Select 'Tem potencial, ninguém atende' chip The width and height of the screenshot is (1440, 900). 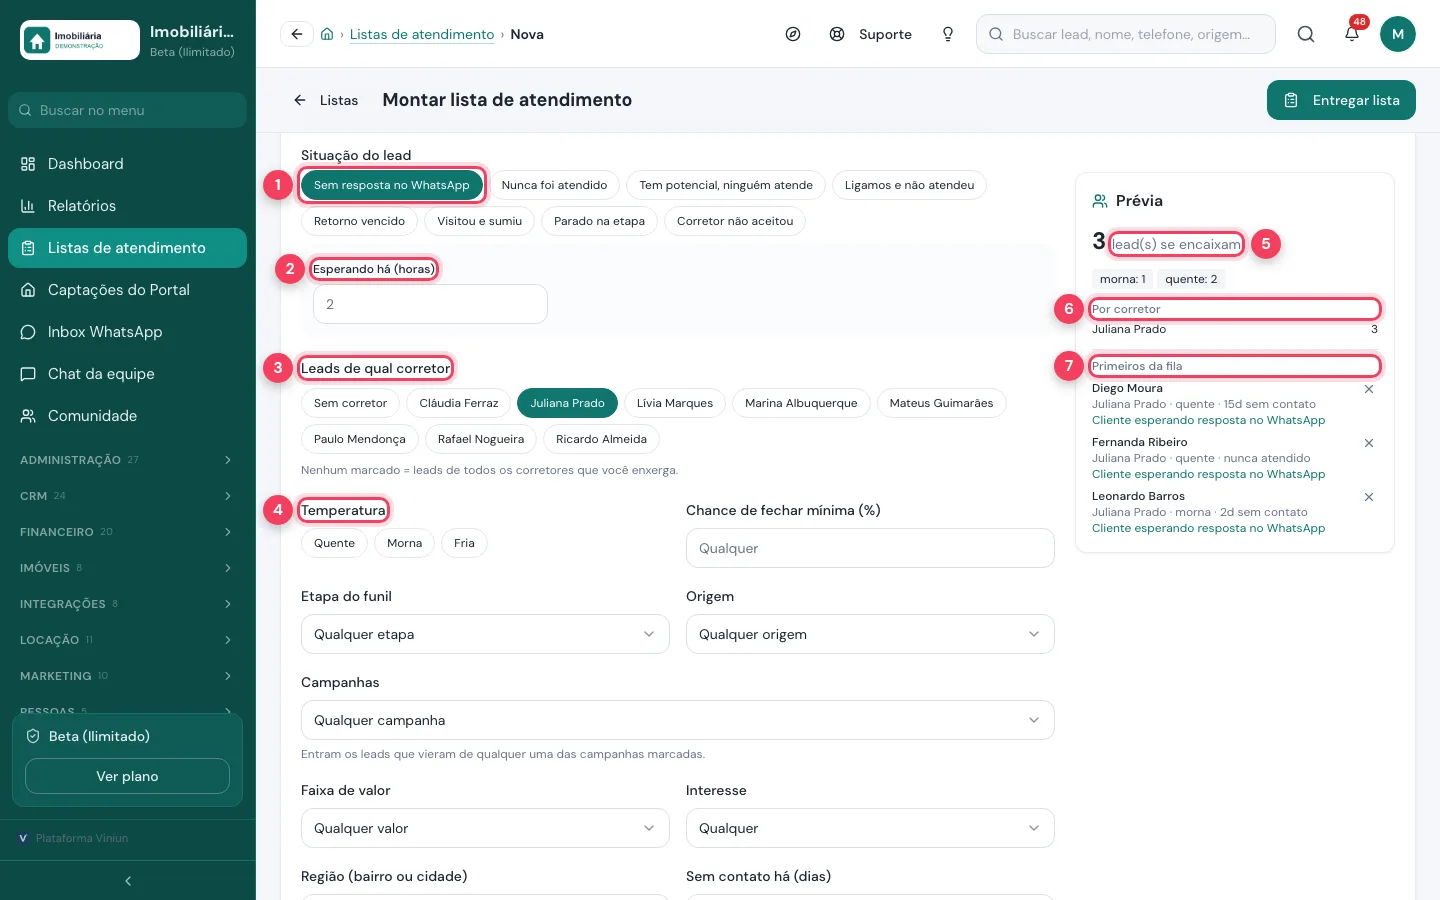[x=726, y=185]
